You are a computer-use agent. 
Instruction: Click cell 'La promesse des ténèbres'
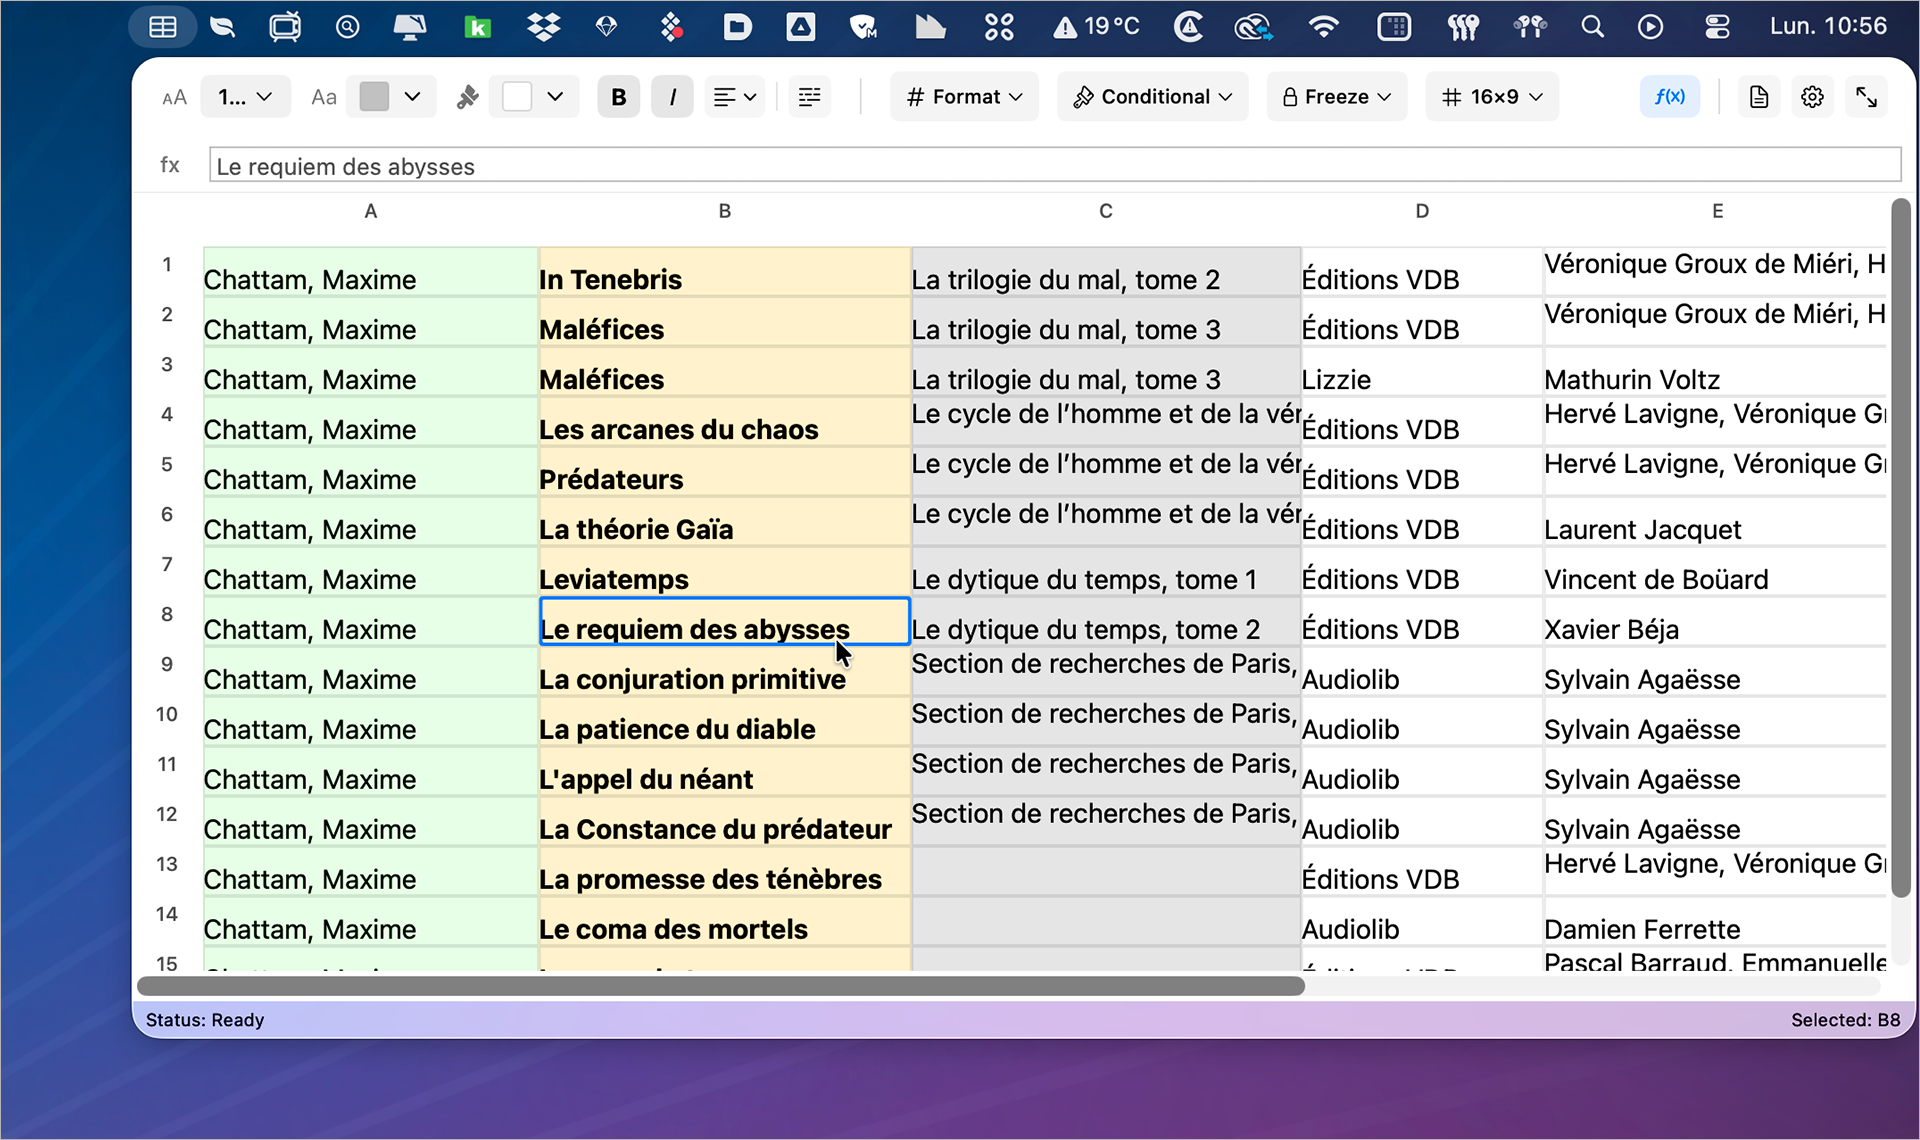point(724,872)
